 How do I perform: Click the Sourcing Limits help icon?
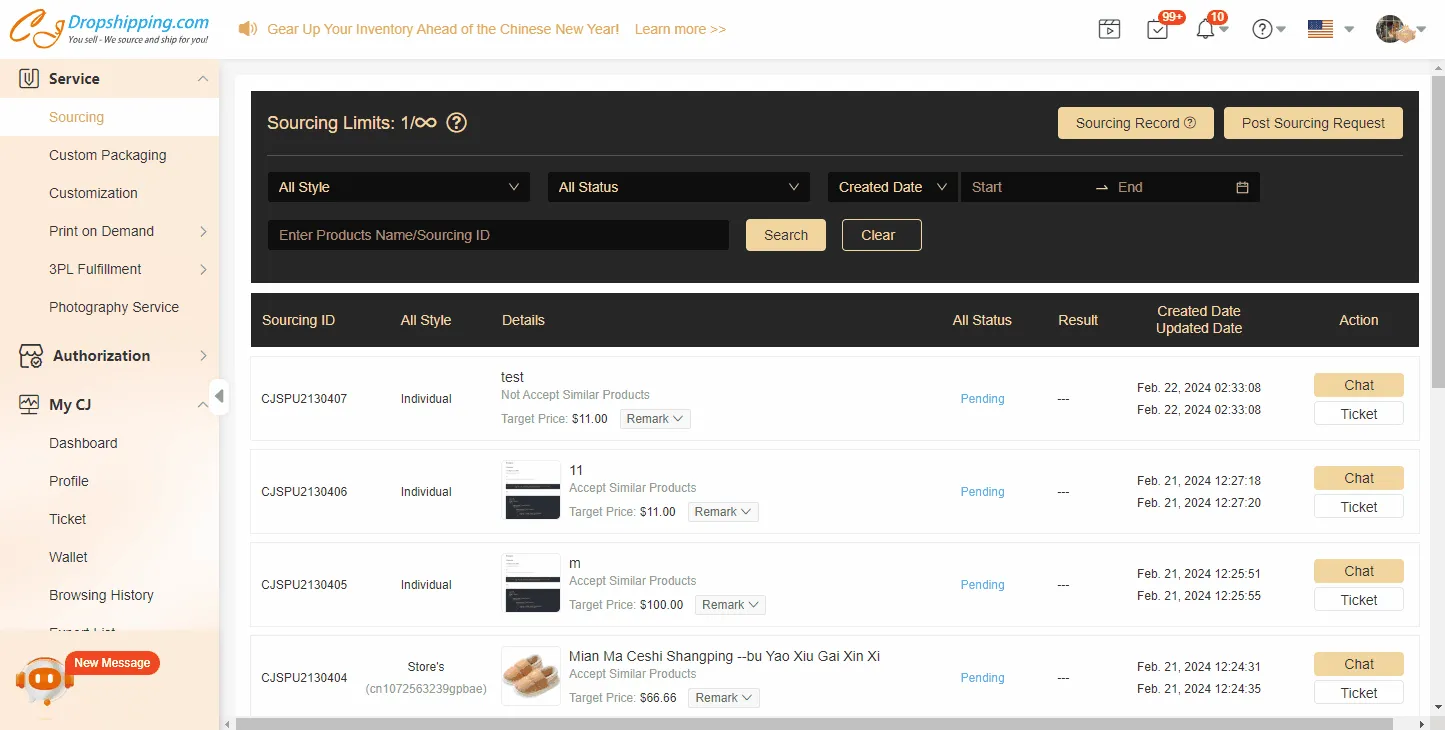click(x=456, y=123)
